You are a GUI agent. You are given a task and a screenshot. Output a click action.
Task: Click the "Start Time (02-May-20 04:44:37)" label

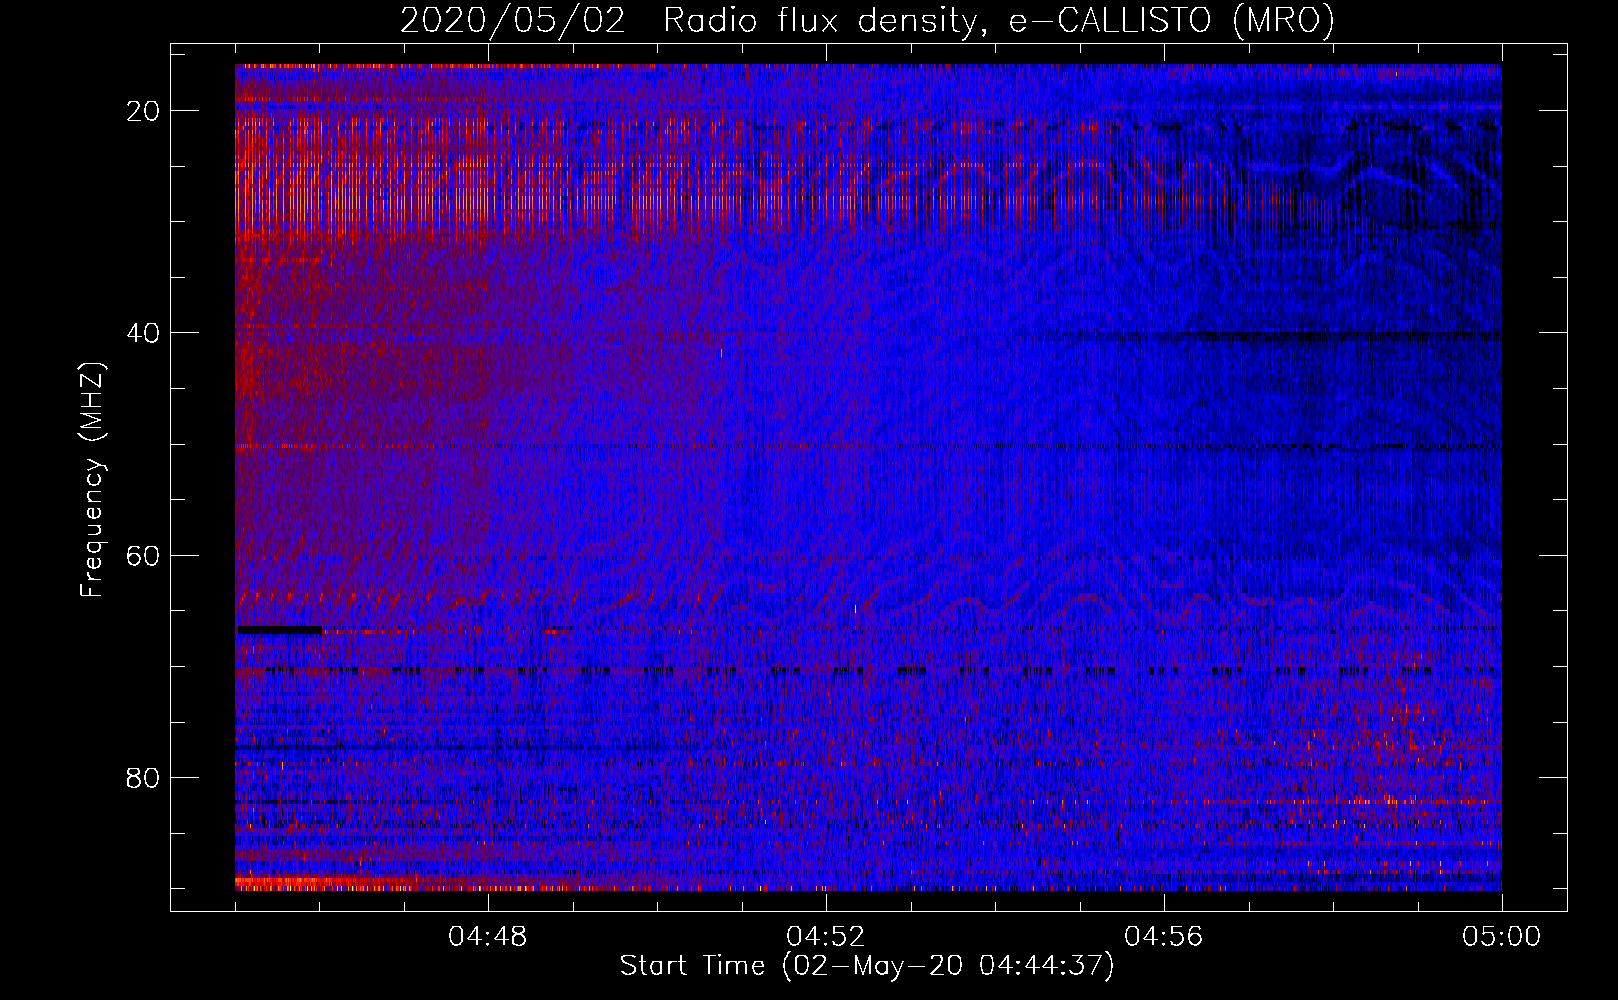[867, 966]
